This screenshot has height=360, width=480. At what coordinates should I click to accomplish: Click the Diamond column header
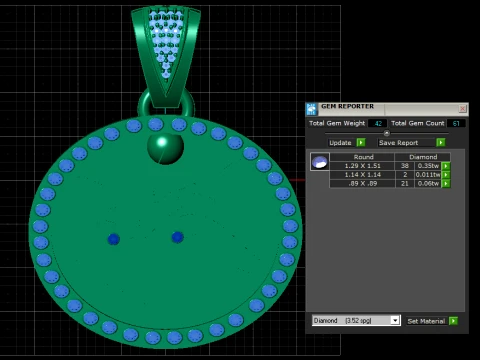pyautogui.click(x=423, y=157)
